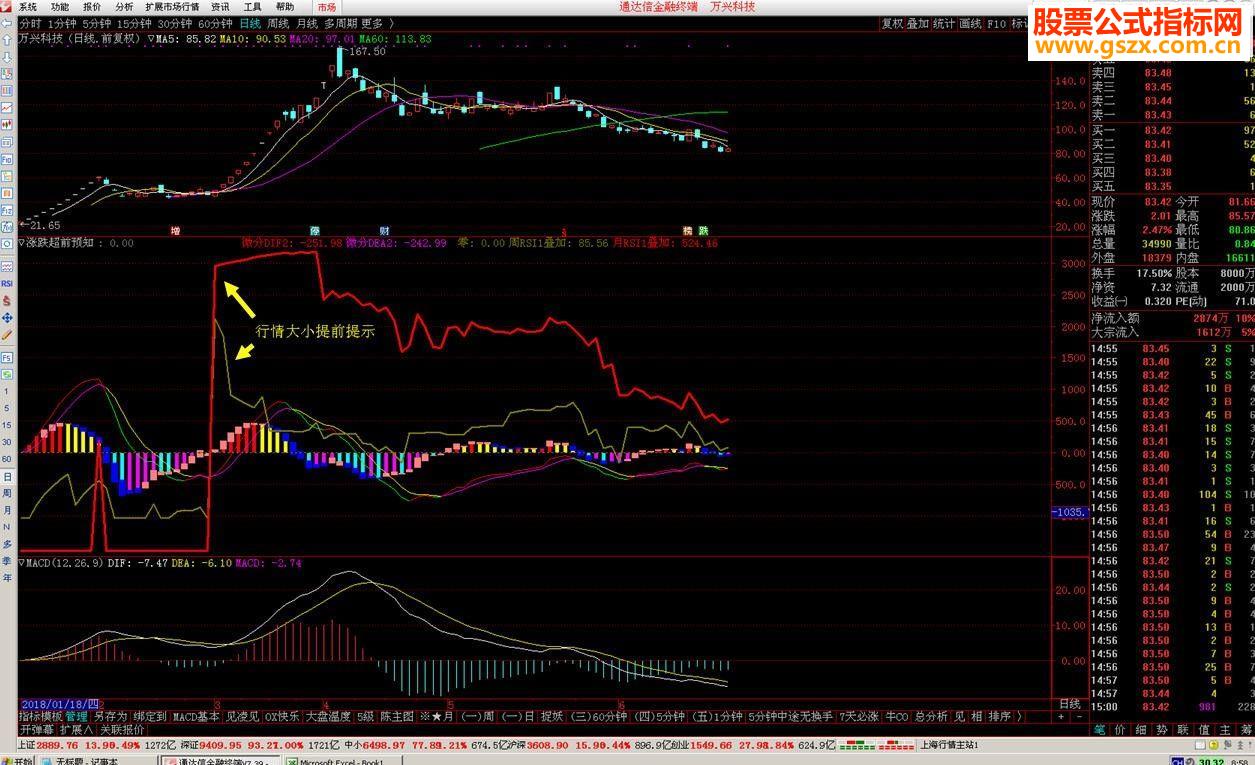Click the minus zoom button below axis
The width and height of the screenshot is (1255, 765).
(1079, 716)
